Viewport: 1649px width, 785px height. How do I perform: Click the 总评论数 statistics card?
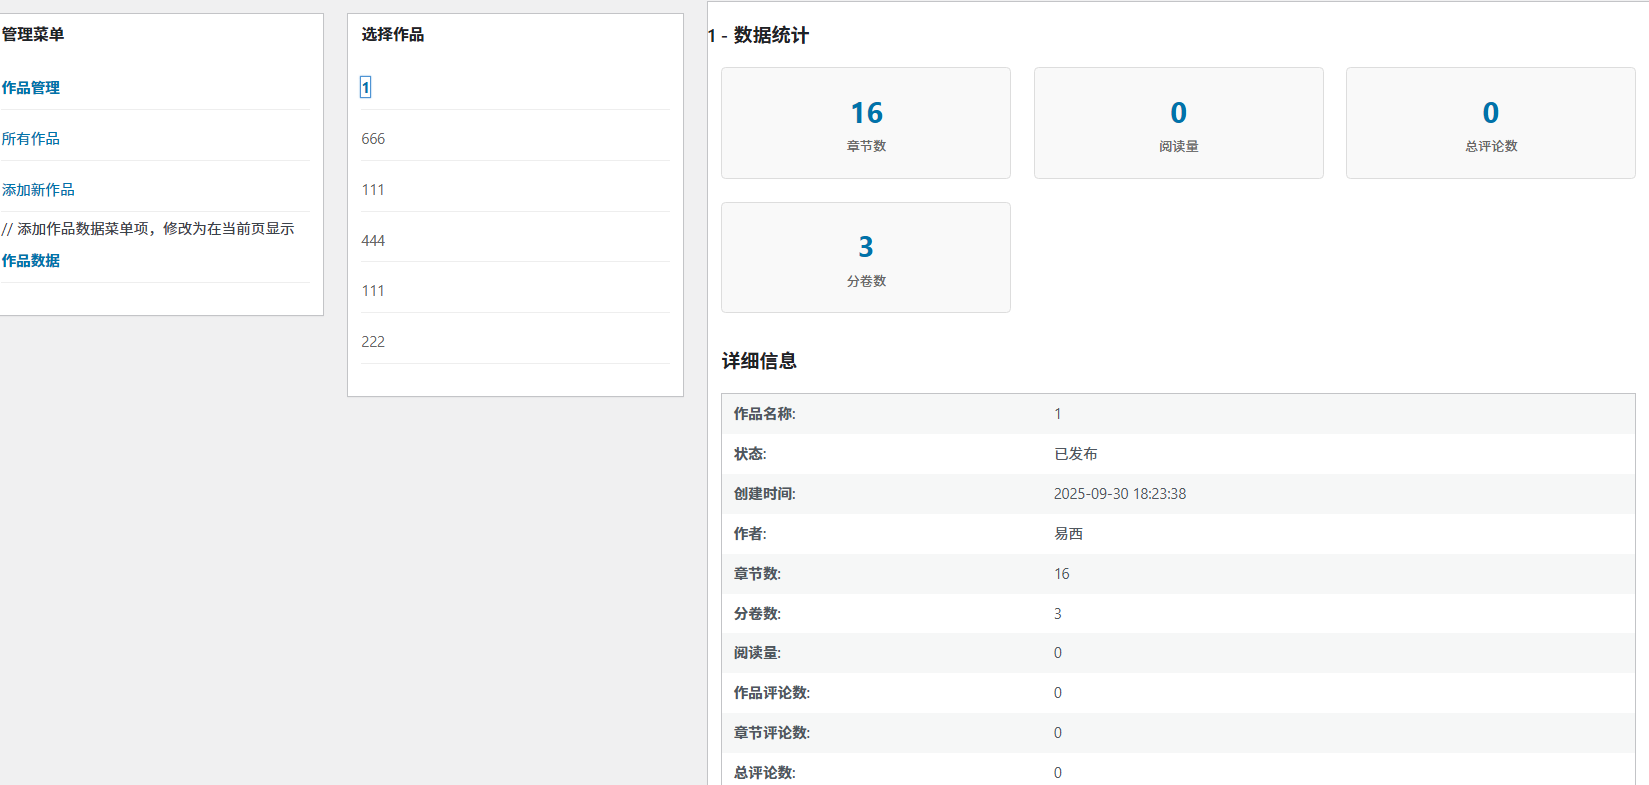(1490, 124)
